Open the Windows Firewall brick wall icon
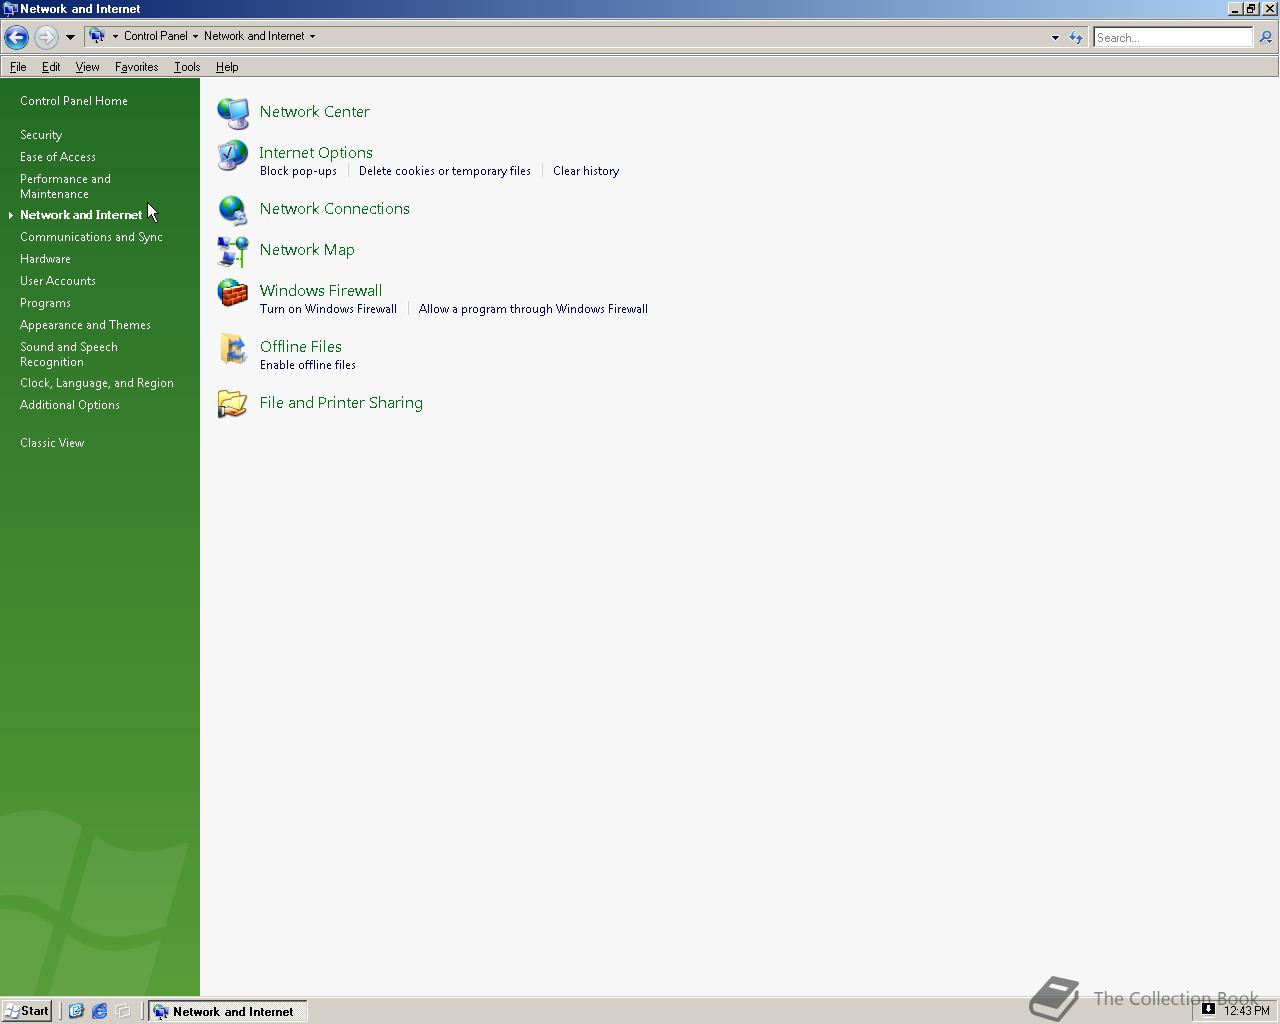Image resolution: width=1280 pixels, height=1024 pixels. pyautogui.click(x=233, y=293)
